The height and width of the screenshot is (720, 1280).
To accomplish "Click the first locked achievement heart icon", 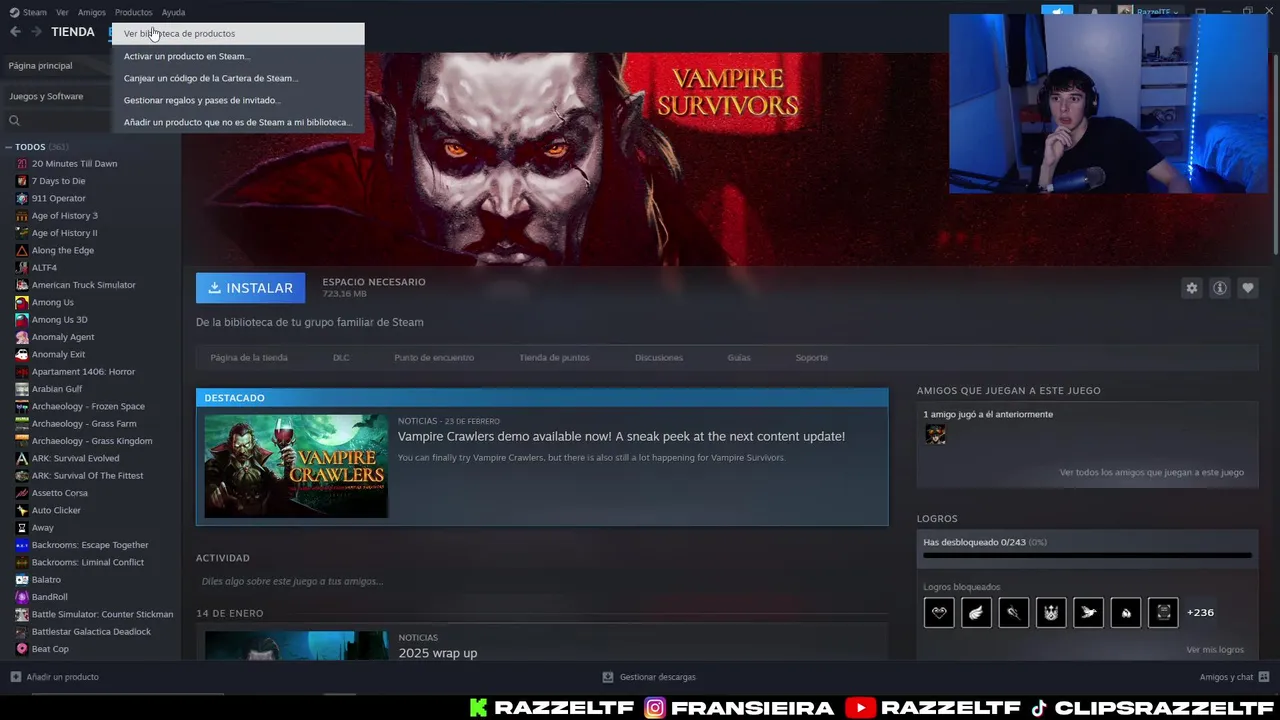I will tap(939, 613).
